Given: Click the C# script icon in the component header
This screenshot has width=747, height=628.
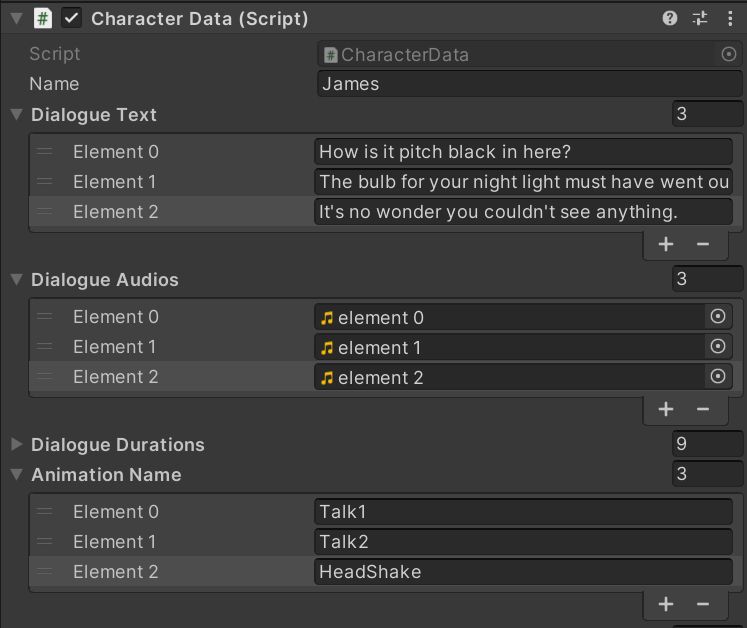Looking at the screenshot, I should pos(43,19).
